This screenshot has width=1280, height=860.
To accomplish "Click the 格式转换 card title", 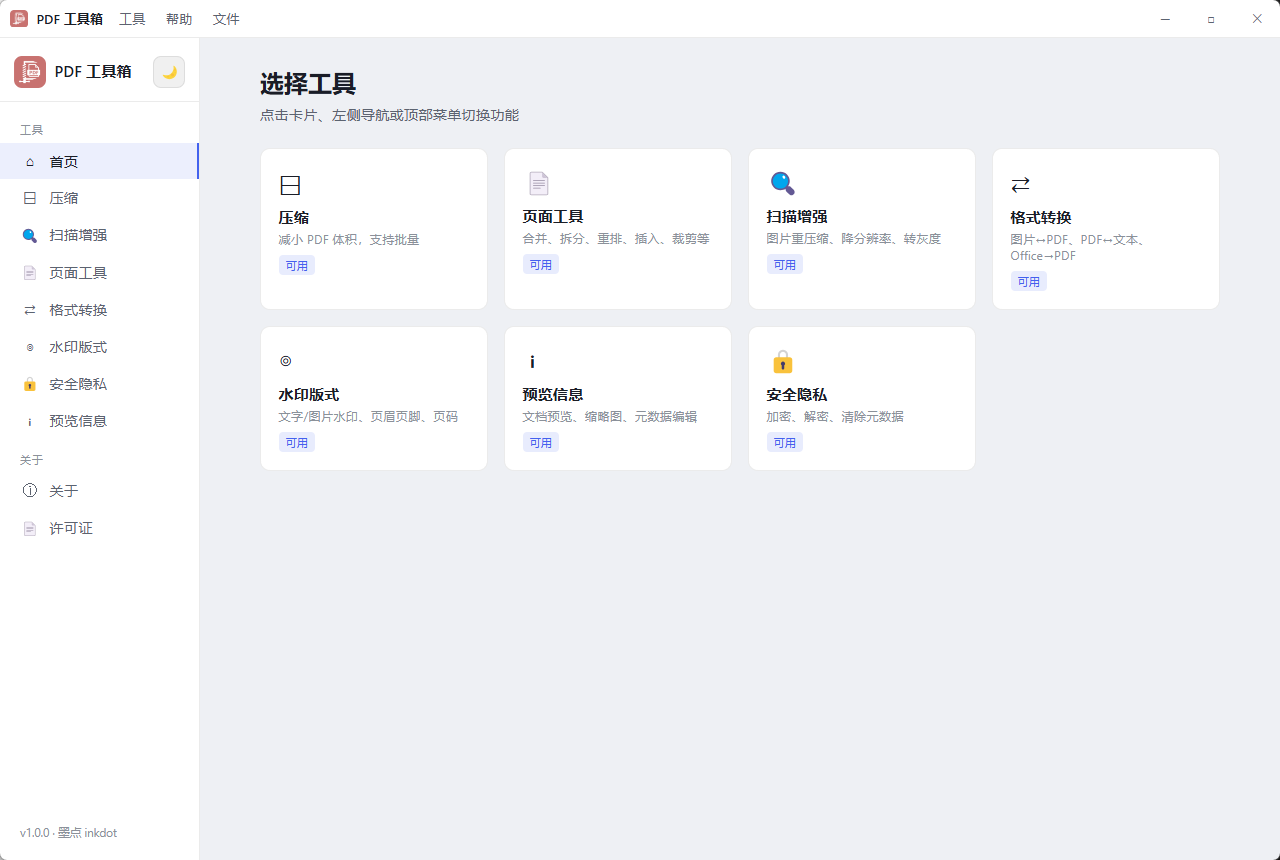I will [x=1041, y=218].
